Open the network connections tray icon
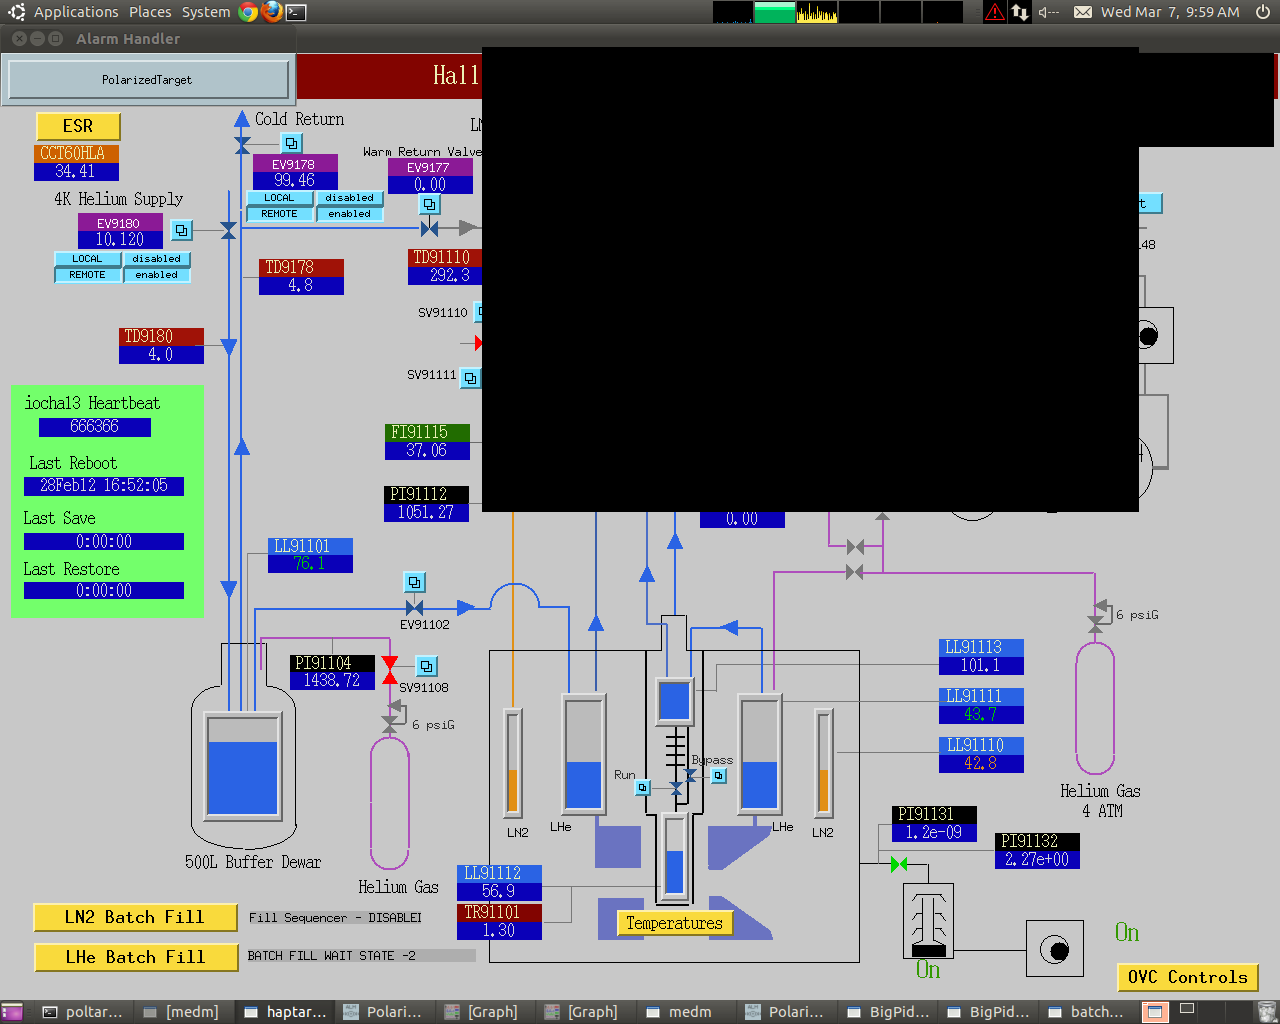Screen dimensions: 1280x1024 click(1020, 12)
